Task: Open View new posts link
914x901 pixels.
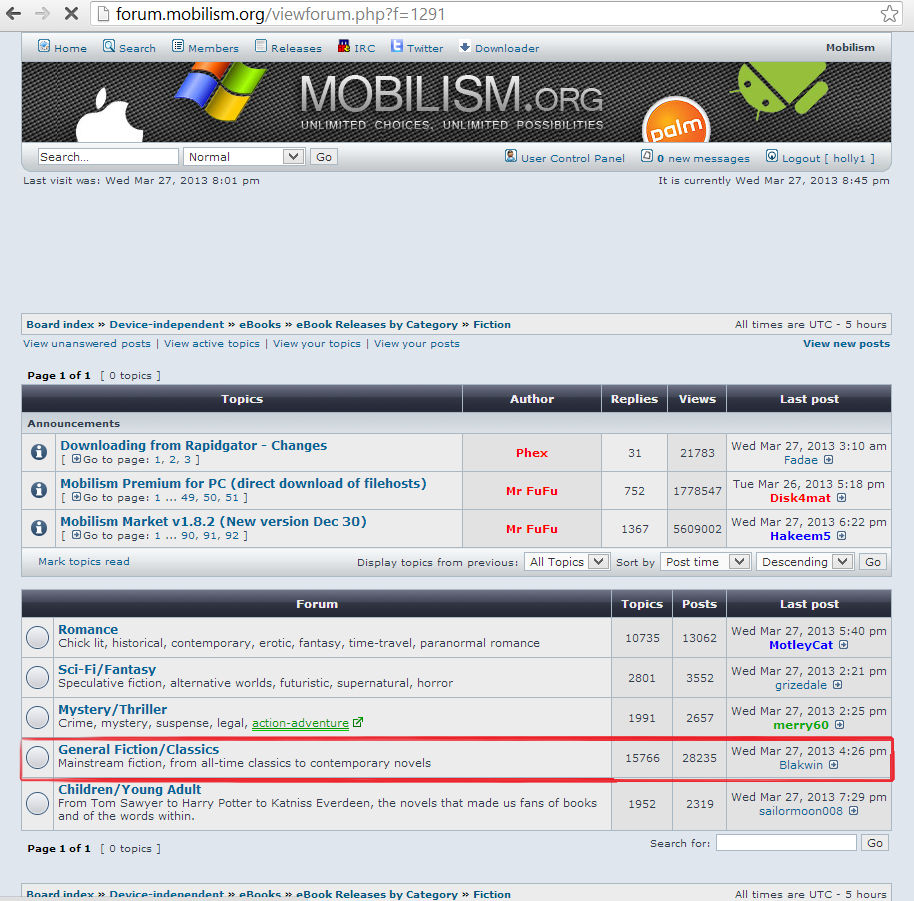Action: (846, 344)
